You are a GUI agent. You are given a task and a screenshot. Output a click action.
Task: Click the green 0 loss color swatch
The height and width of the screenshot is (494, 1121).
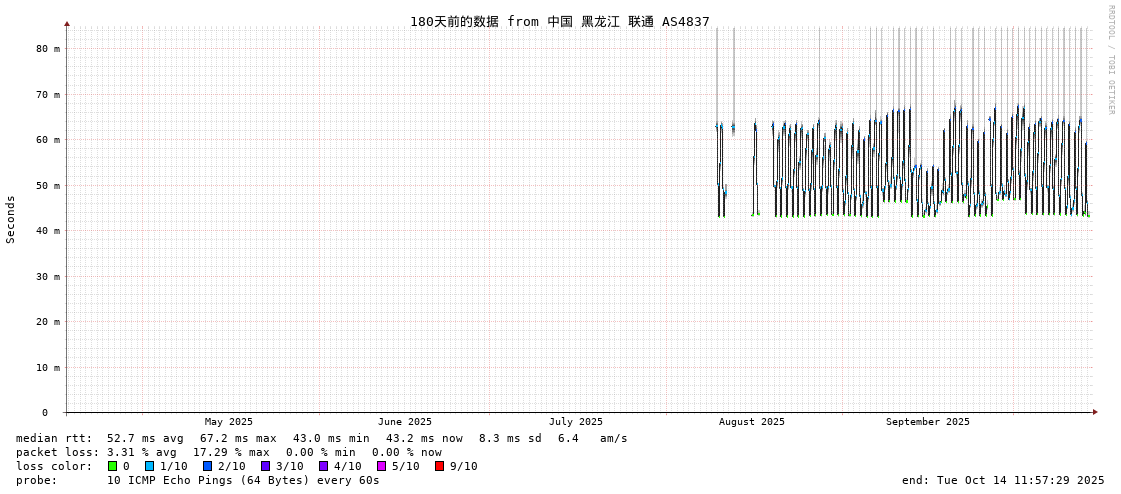113,466
